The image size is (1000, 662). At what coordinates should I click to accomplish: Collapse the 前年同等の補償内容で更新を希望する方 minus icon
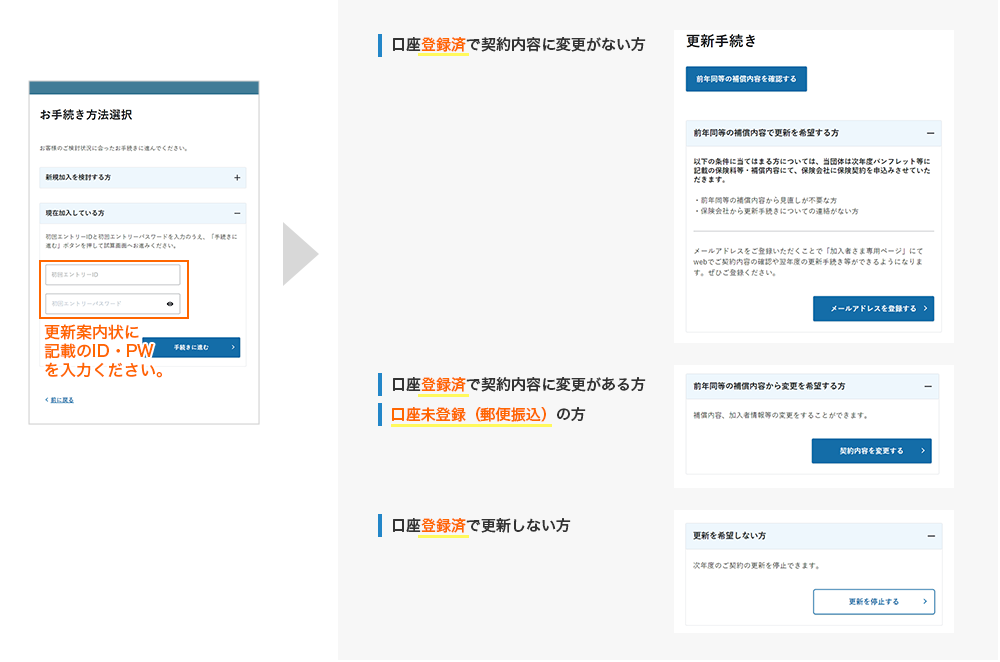coord(930,133)
